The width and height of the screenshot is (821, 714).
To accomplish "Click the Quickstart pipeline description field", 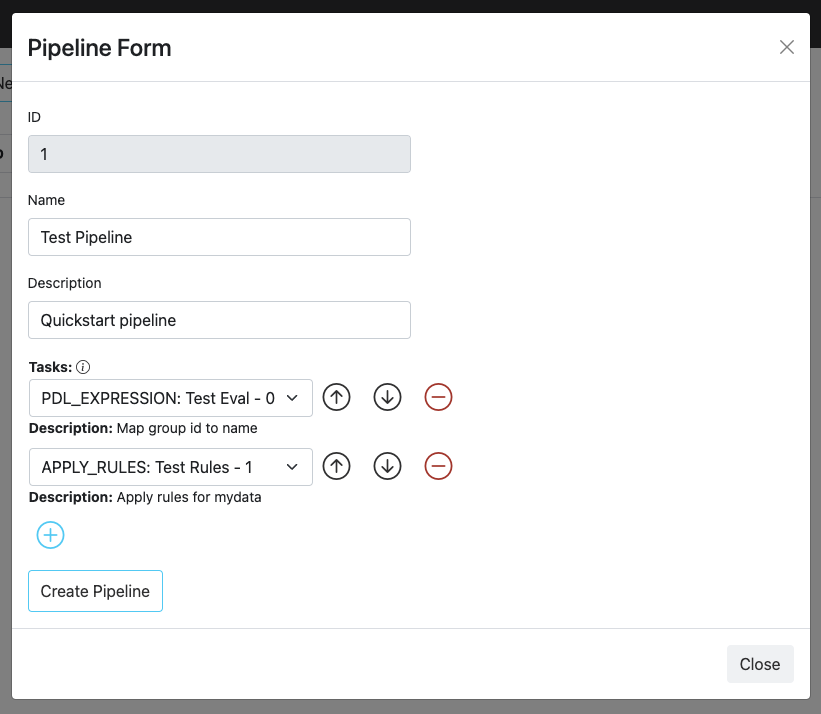I will tap(219, 320).
